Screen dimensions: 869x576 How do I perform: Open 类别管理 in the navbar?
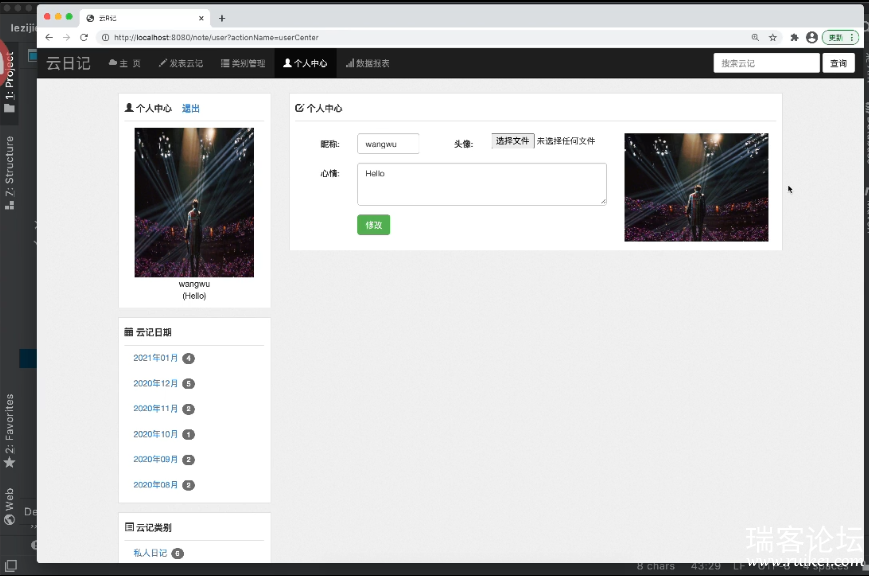[243, 63]
